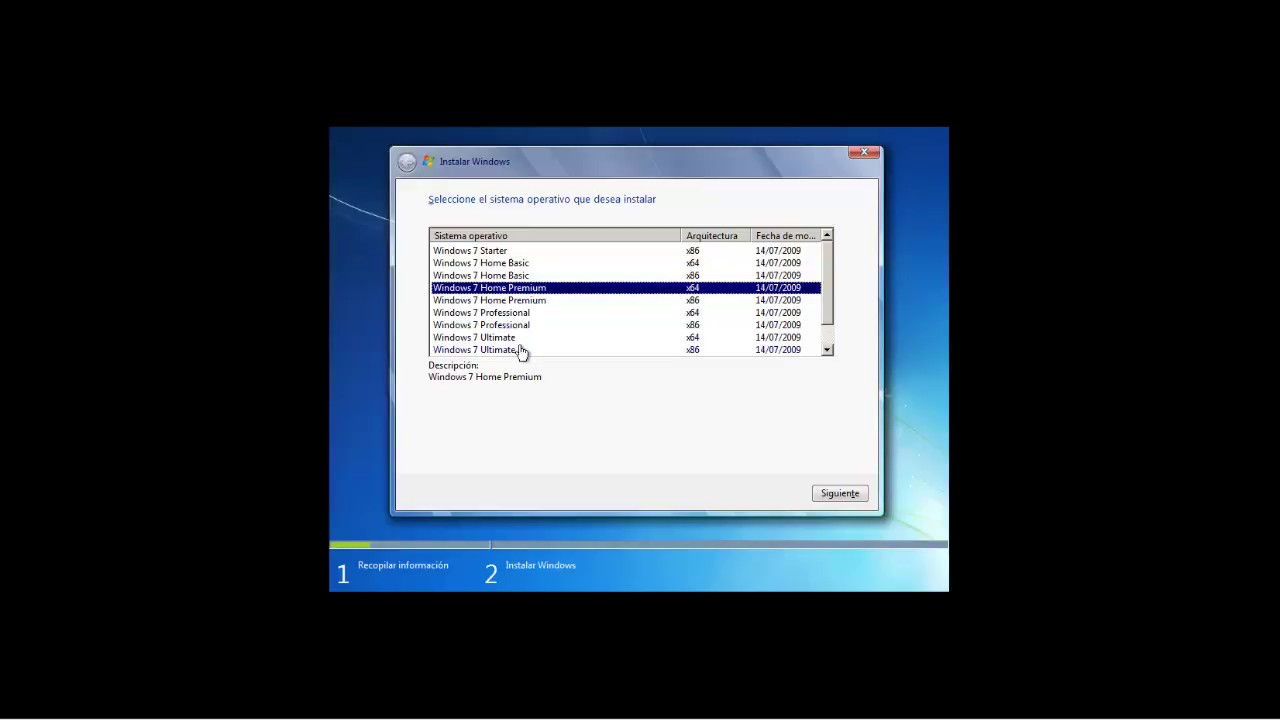The width and height of the screenshot is (1280, 720).
Task: Click the Siguiente button
Action: click(x=840, y=493)
